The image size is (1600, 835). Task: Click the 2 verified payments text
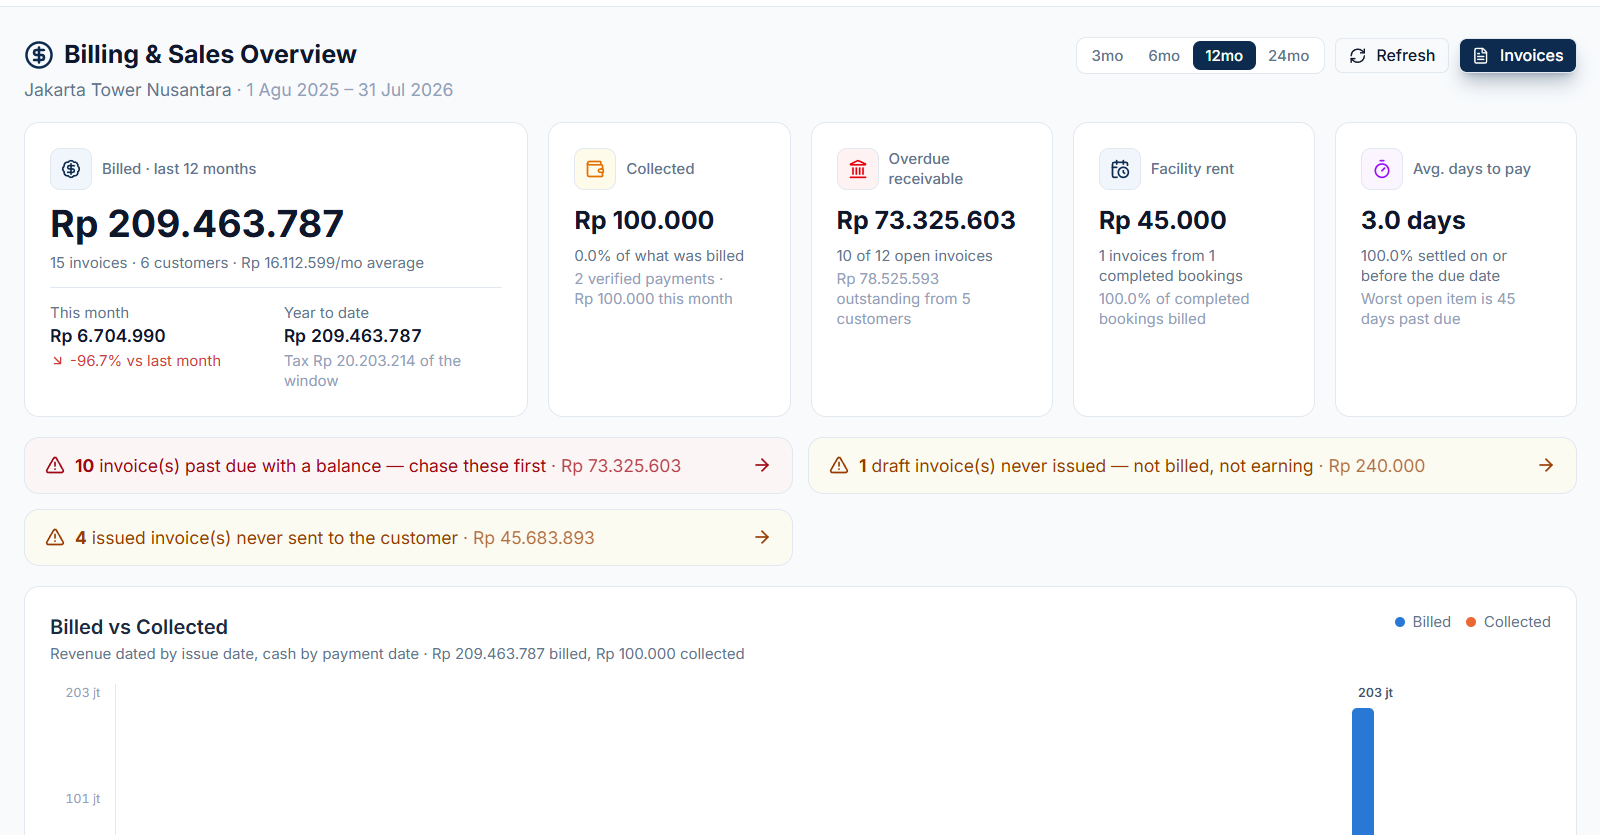(649, 279)
